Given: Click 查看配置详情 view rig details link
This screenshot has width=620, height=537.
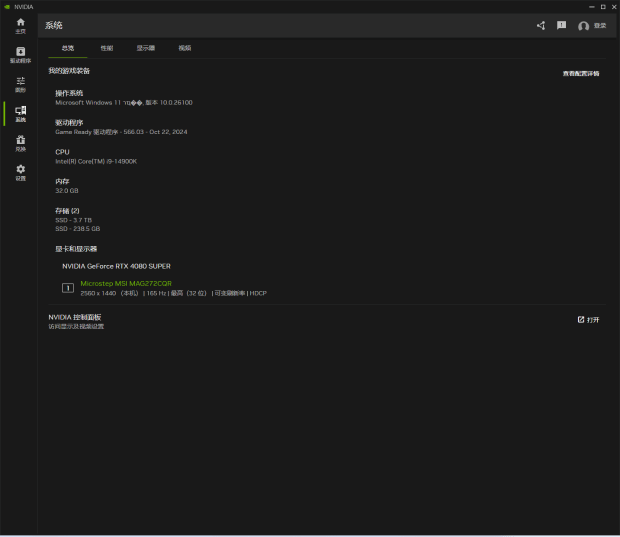Looking at the screenshot, I should click(581, 74).
